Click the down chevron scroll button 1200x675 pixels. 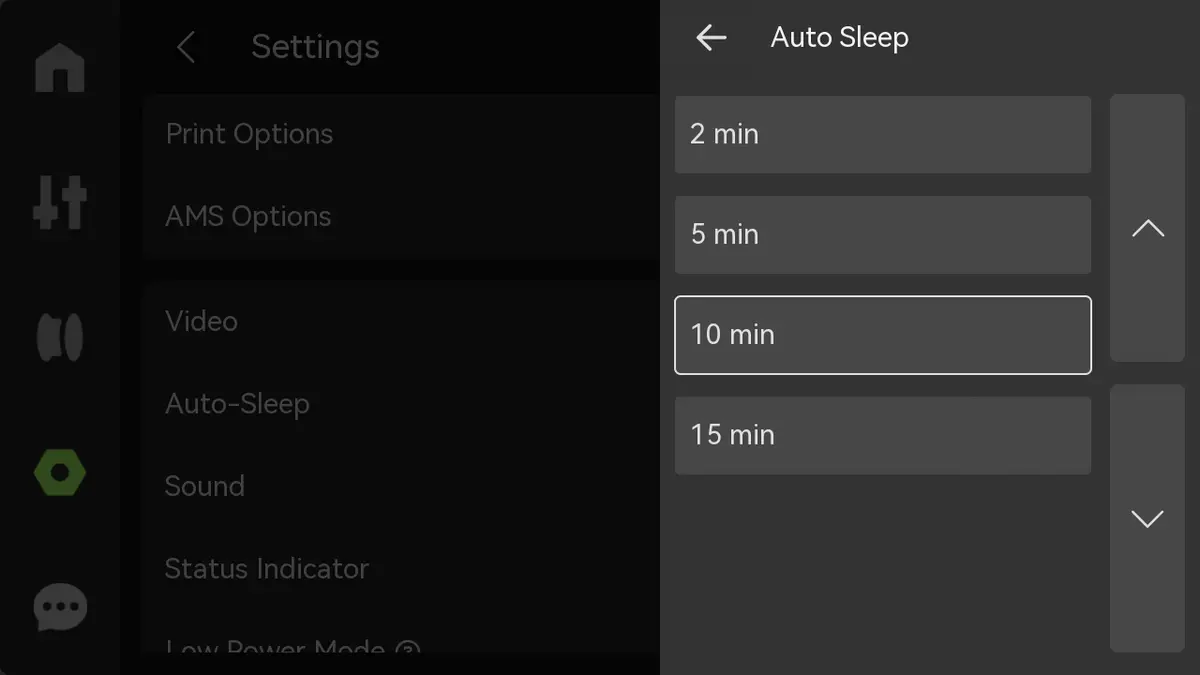pyautogui.click(x=1147, y=518)
